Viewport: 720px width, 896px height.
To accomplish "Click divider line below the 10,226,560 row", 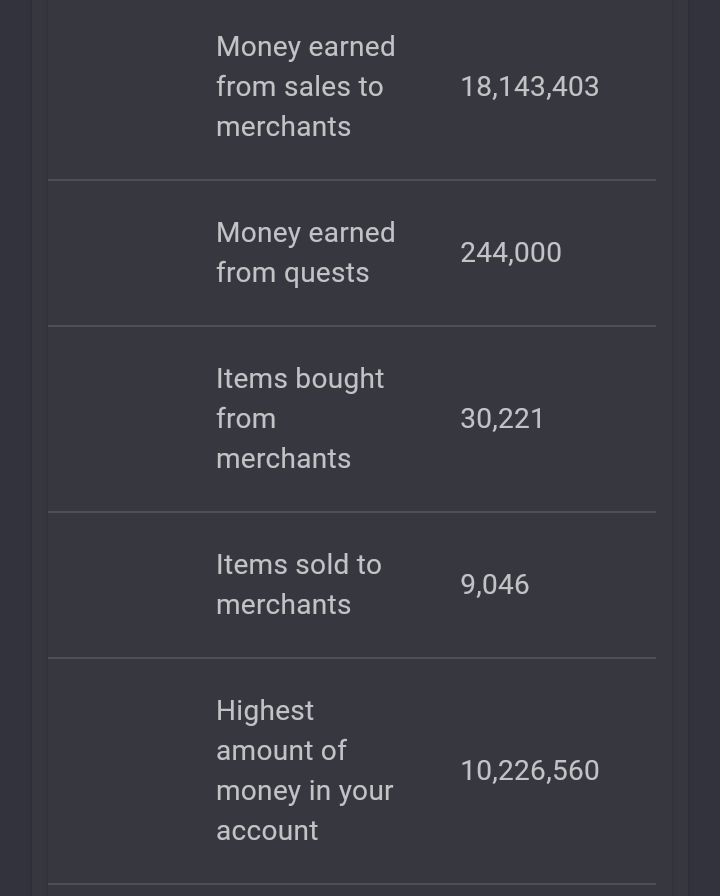I will tap(352, 884).
